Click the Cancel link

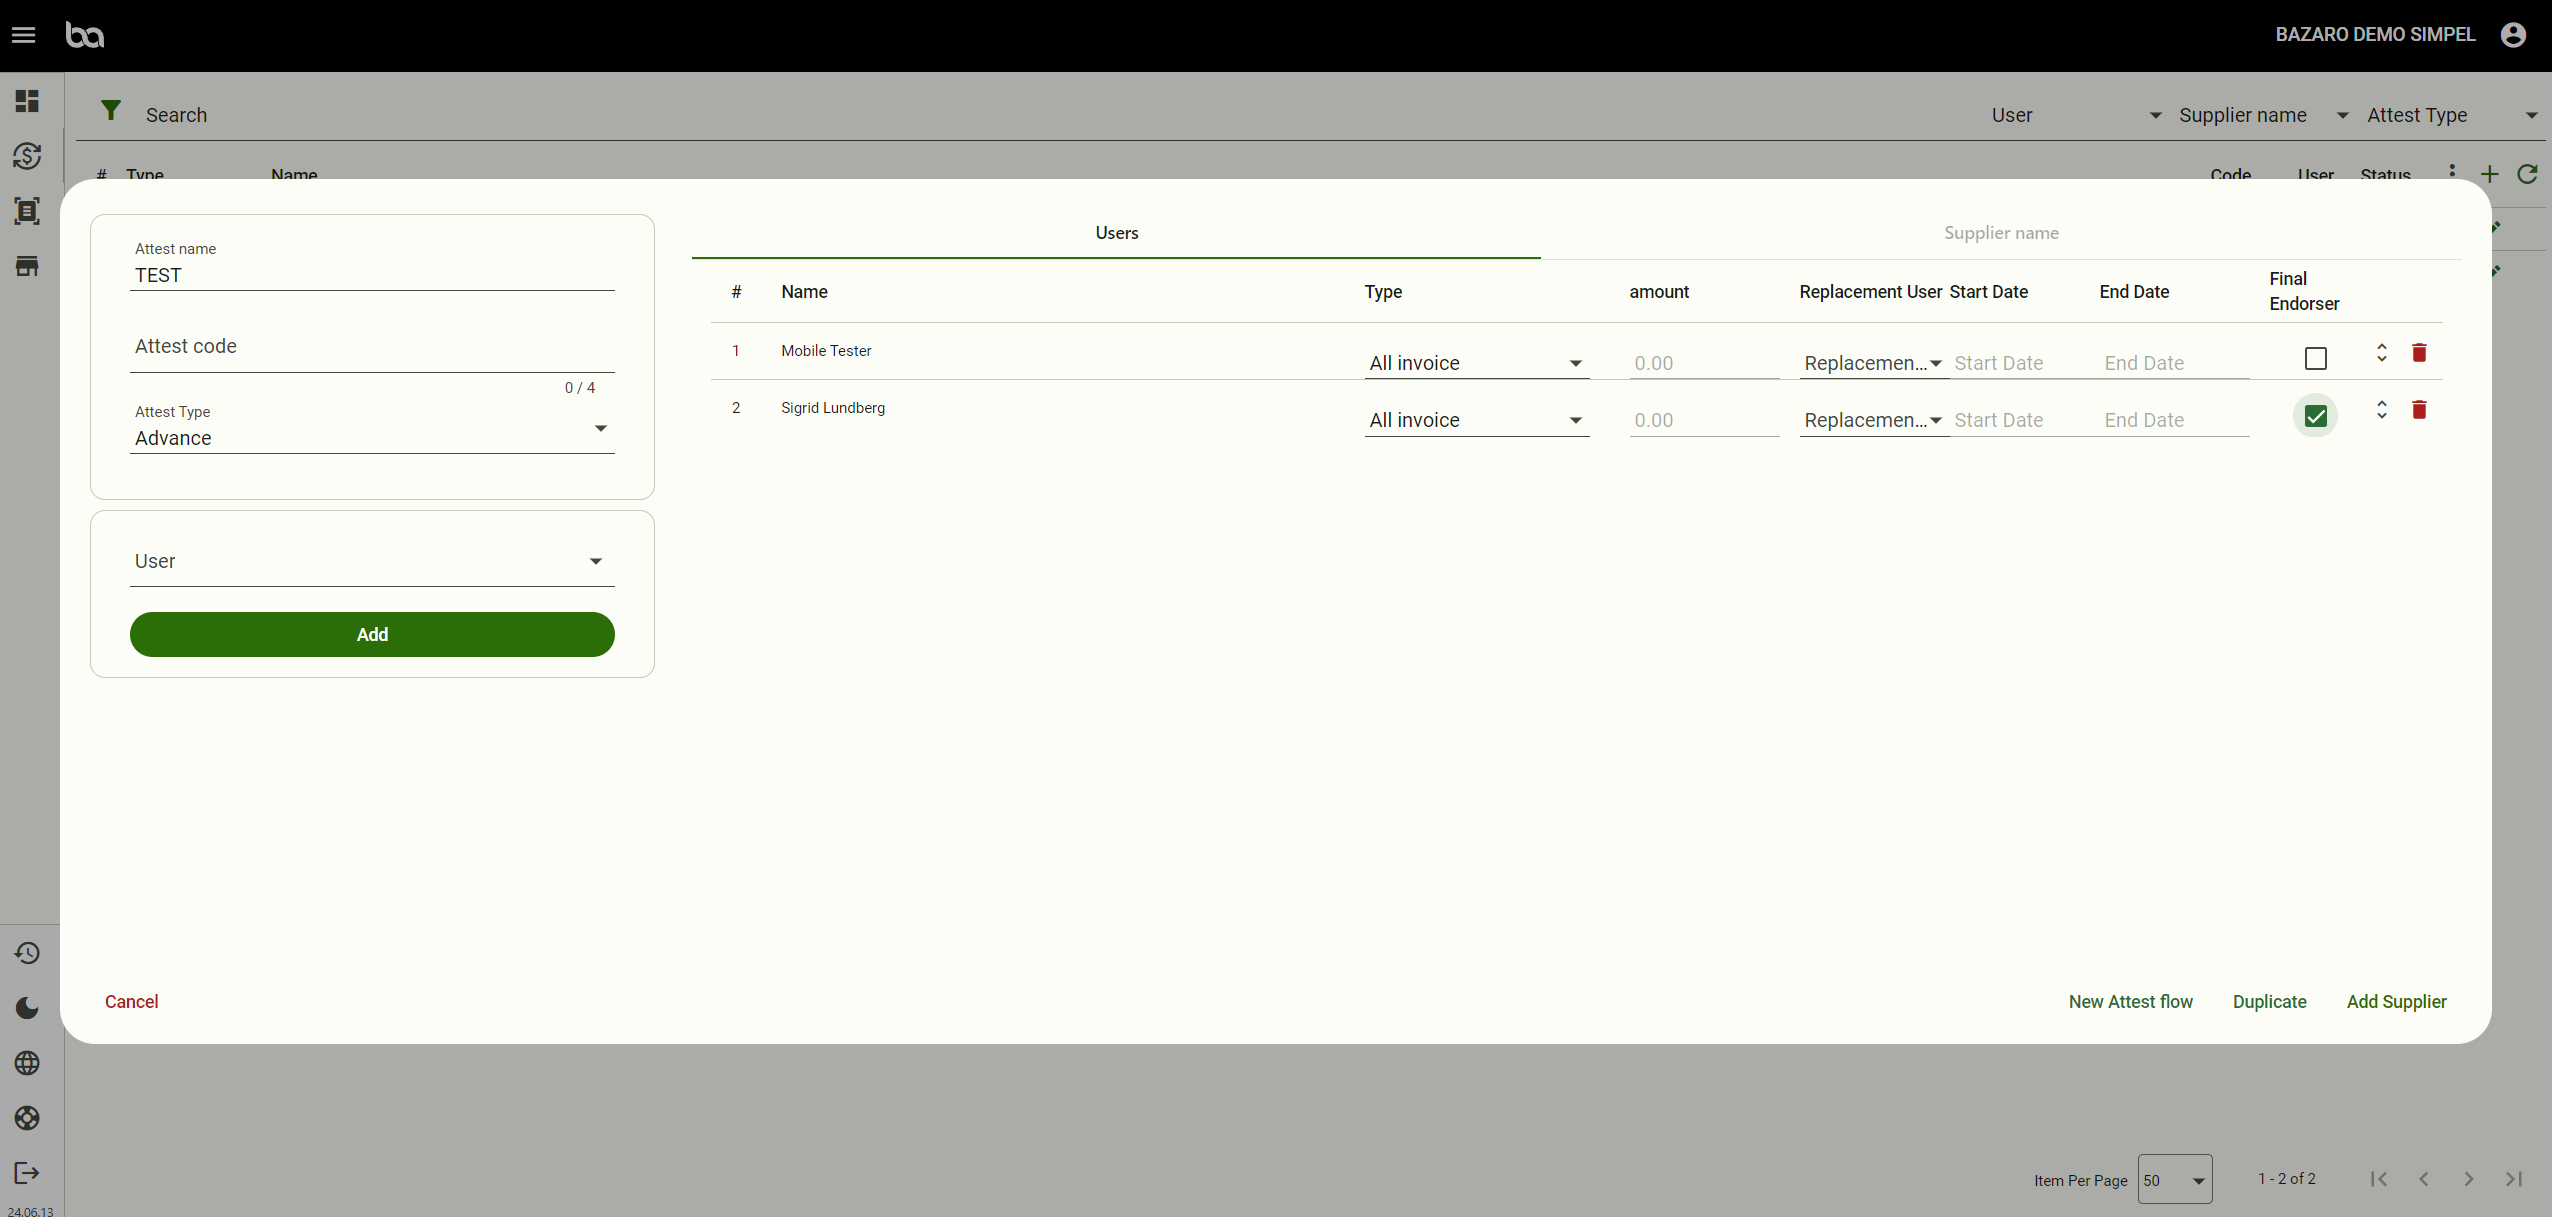click(x=131, y=1002)
